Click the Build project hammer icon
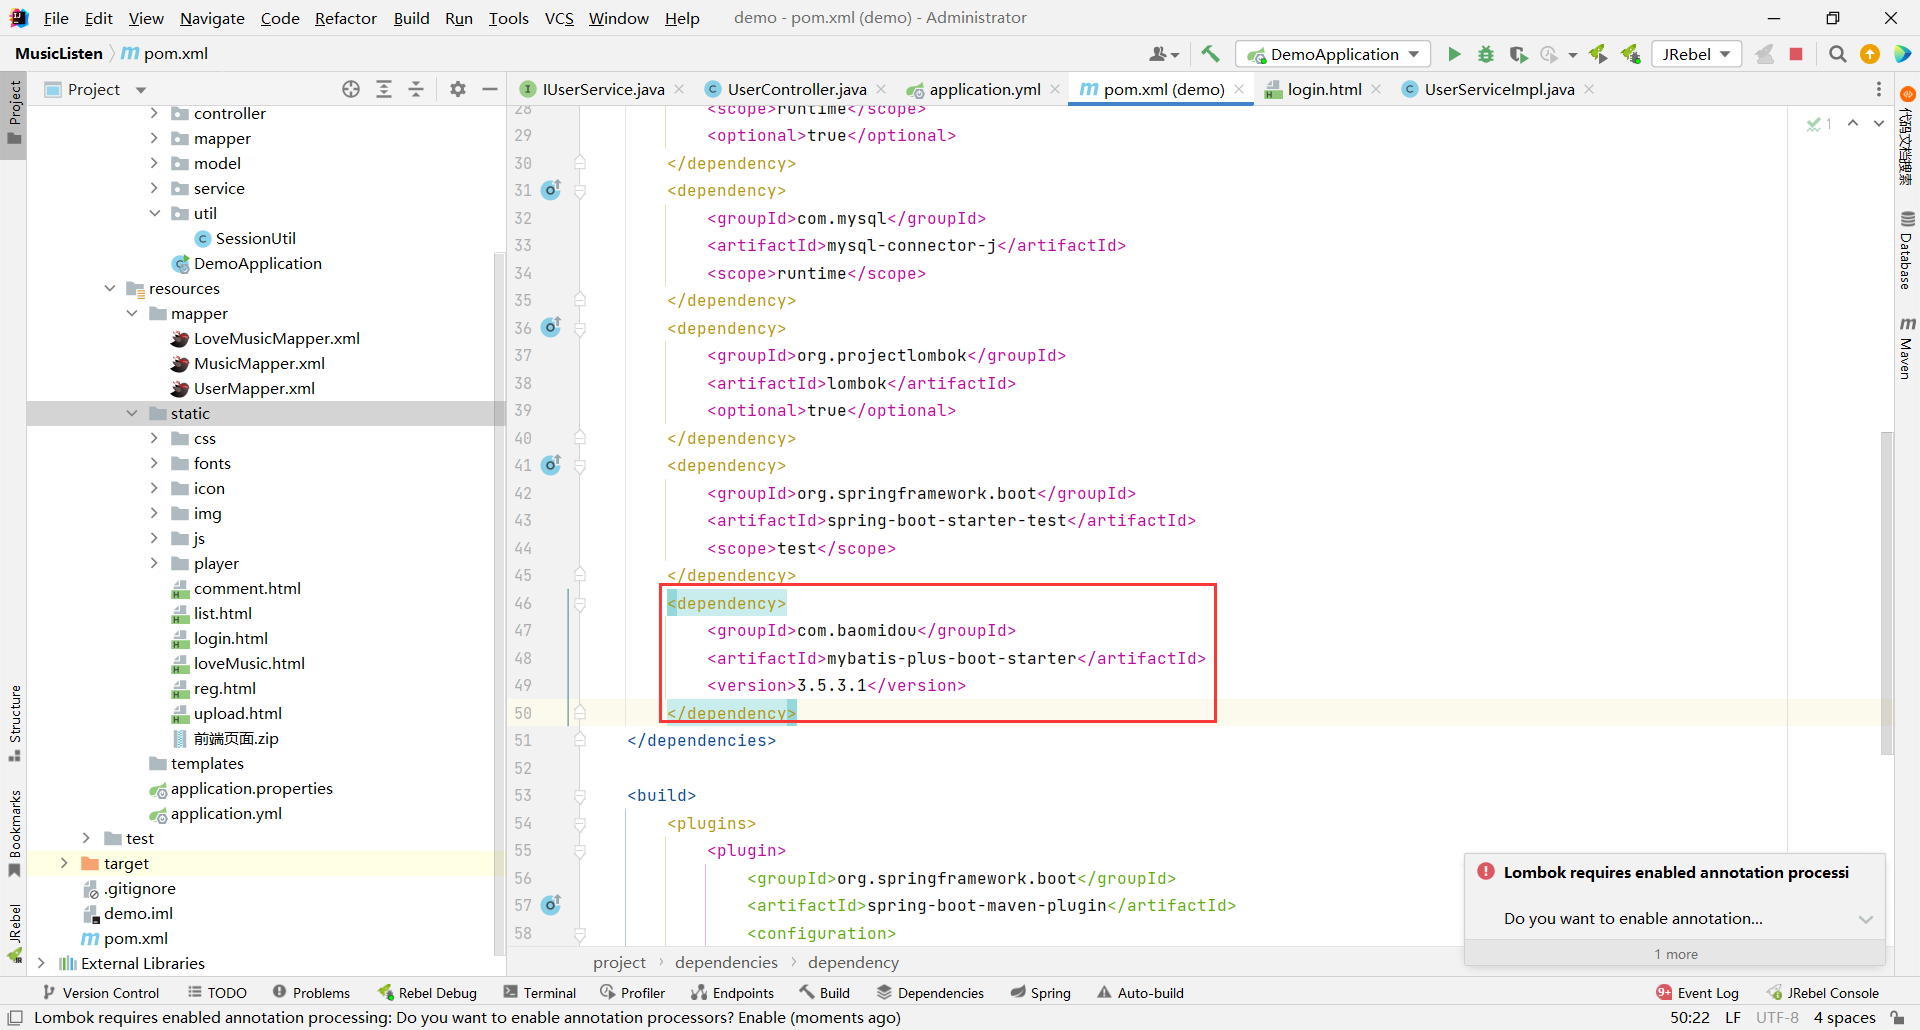The image size is (1920, 1030). tap(1210, 54)
